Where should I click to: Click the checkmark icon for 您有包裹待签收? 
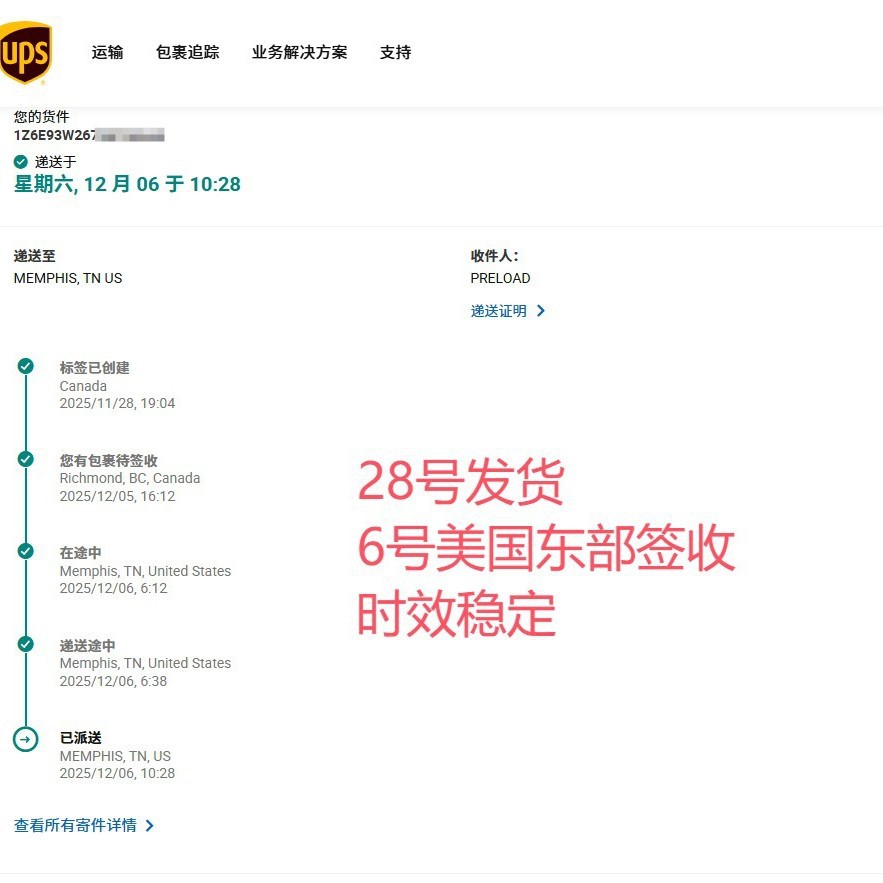tap(25, 459)
